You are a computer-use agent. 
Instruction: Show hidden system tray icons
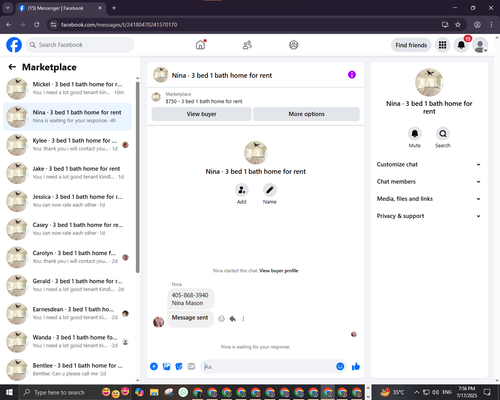tap(417, 392)
